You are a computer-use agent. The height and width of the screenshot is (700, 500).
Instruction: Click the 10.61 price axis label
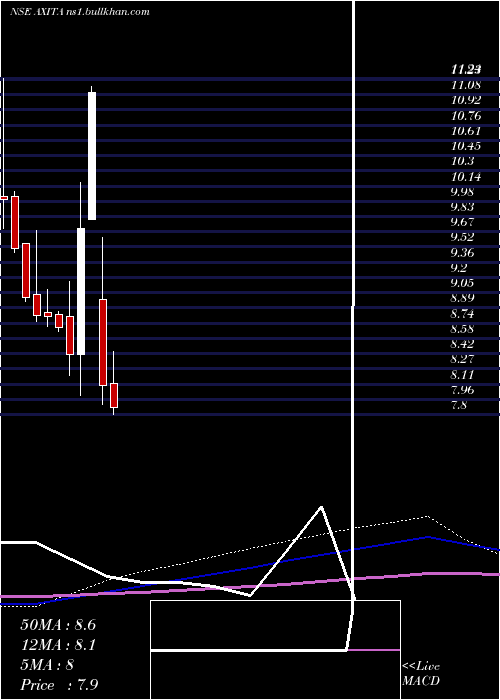(466, 131)
